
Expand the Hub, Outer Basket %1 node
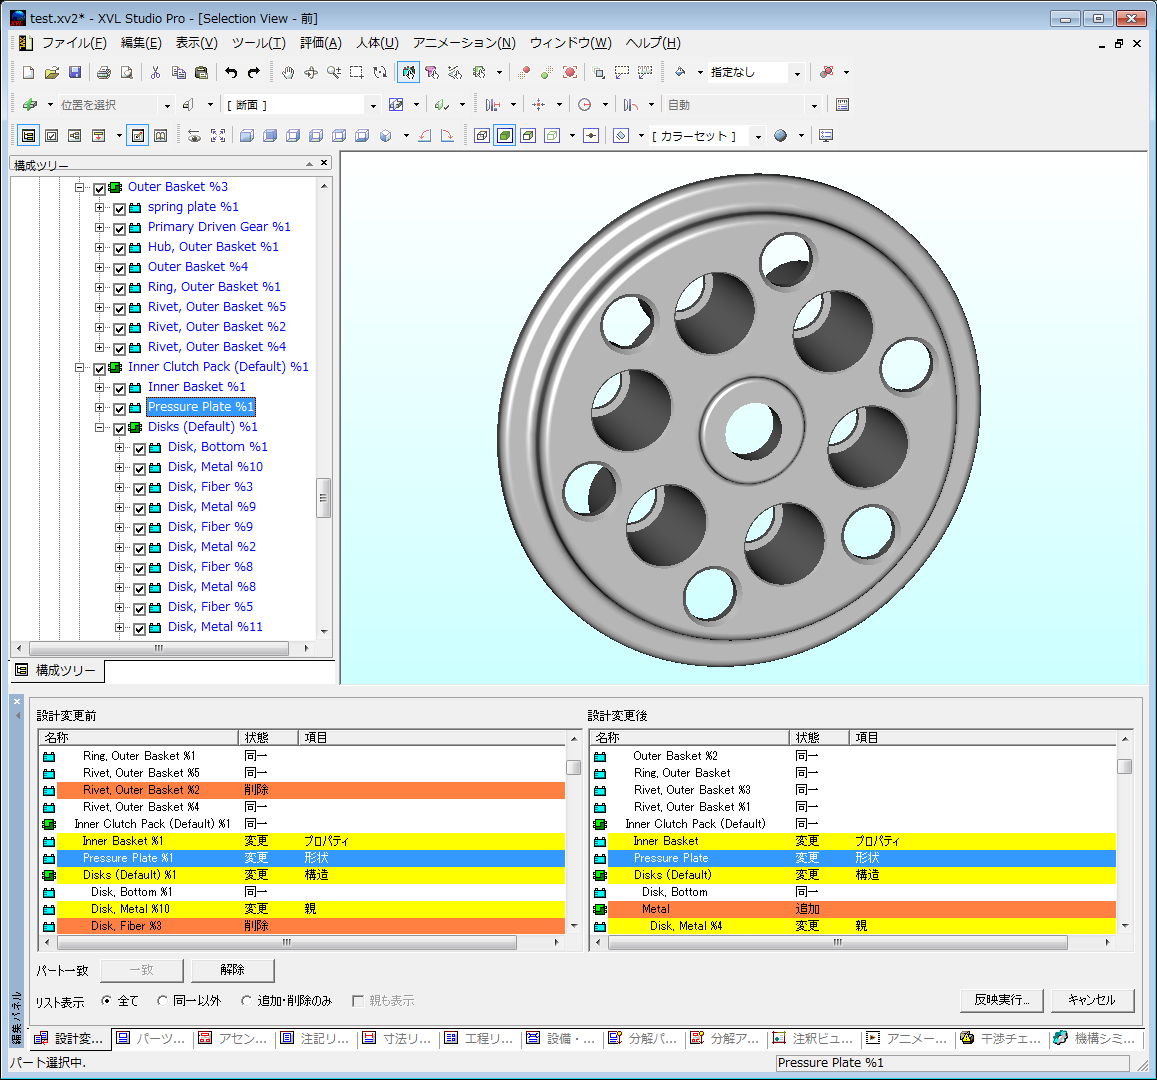[99, 247]
